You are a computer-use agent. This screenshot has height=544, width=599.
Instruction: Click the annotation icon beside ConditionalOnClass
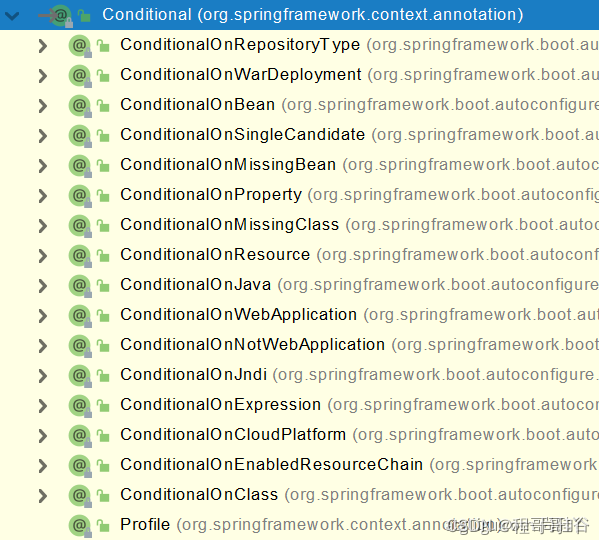pyautogui.click(x=80, y=496)
